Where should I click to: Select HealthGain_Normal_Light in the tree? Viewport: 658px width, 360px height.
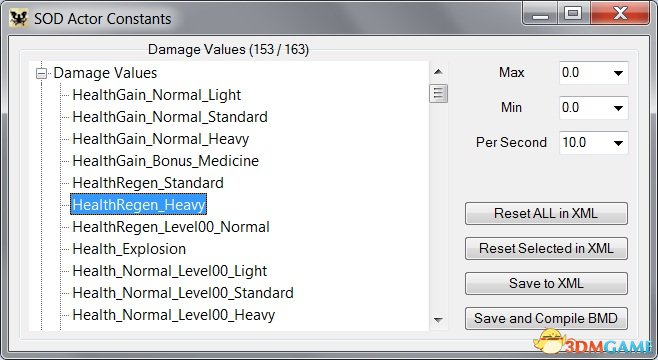(x=157, y=95)
